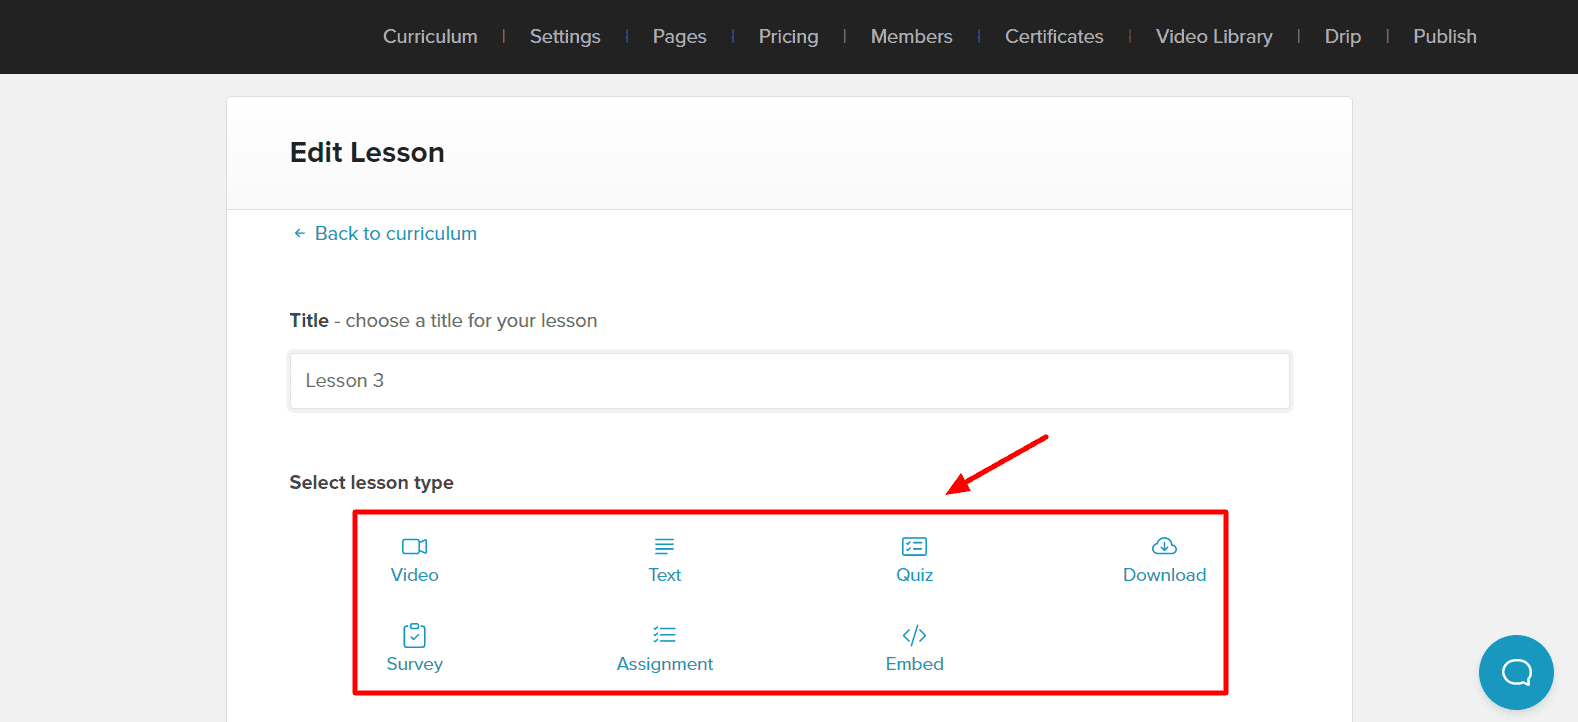The height and width of the screenshot is (722, 1578).
Task: Open the Pricing tab
Action: [788, 37]
